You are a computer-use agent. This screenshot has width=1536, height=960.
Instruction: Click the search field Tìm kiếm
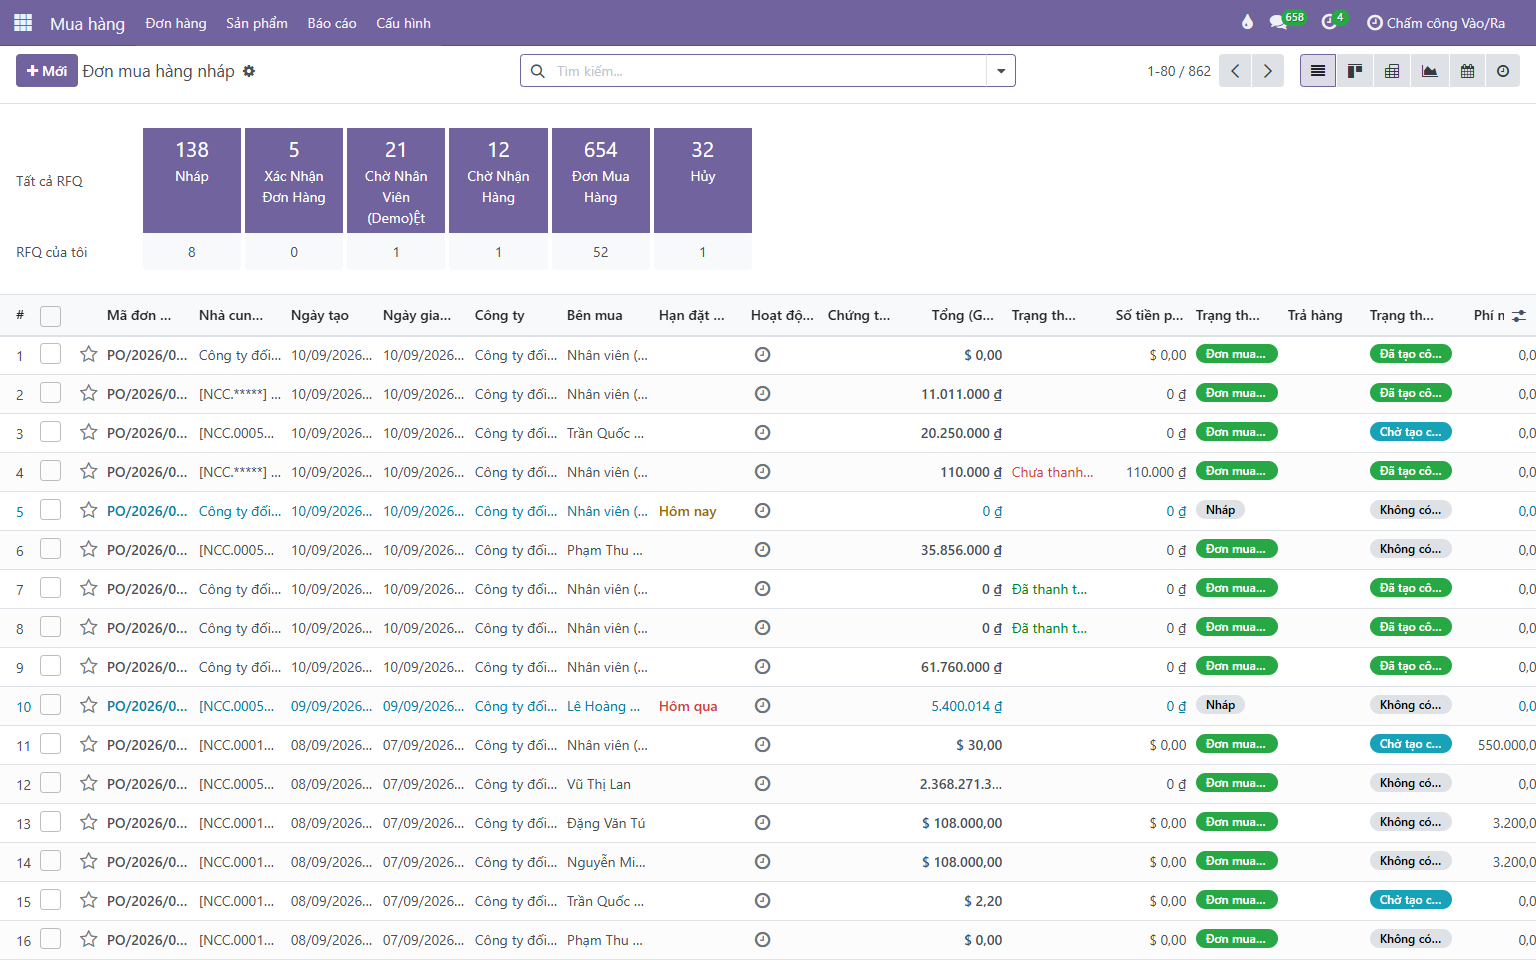(768, 71)
